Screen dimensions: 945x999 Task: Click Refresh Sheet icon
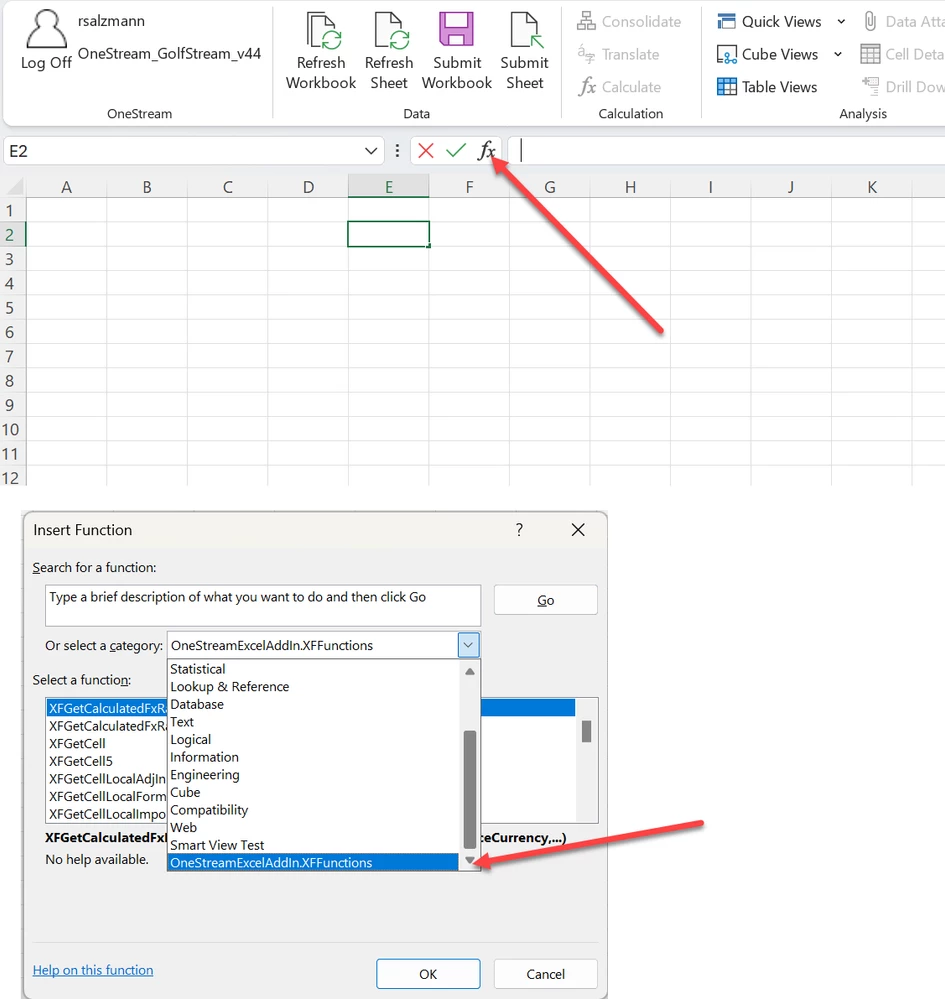click(391, 30)
